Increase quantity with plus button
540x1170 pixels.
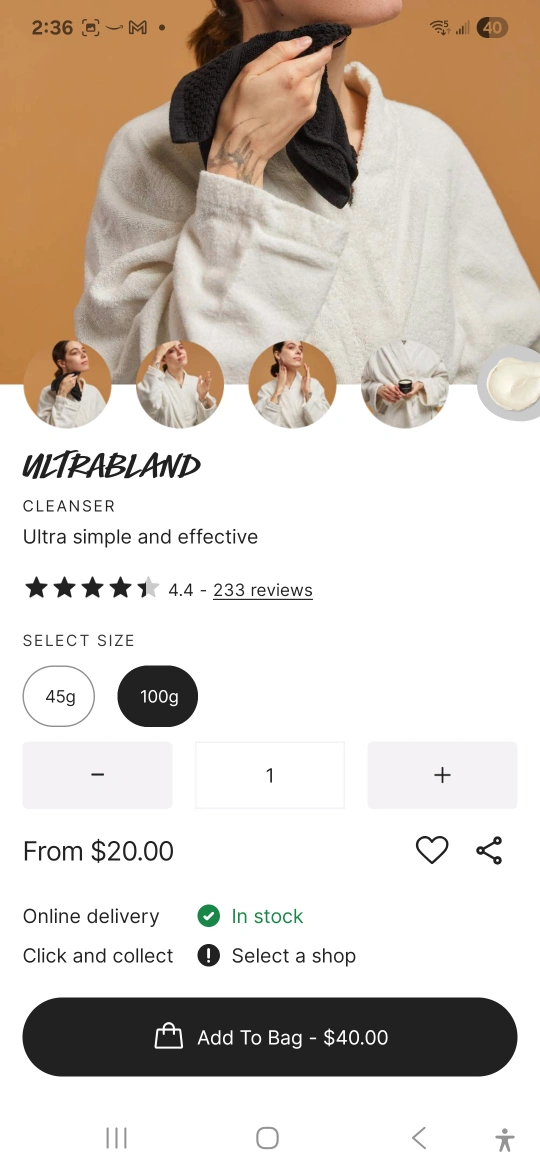coord(442,775)
